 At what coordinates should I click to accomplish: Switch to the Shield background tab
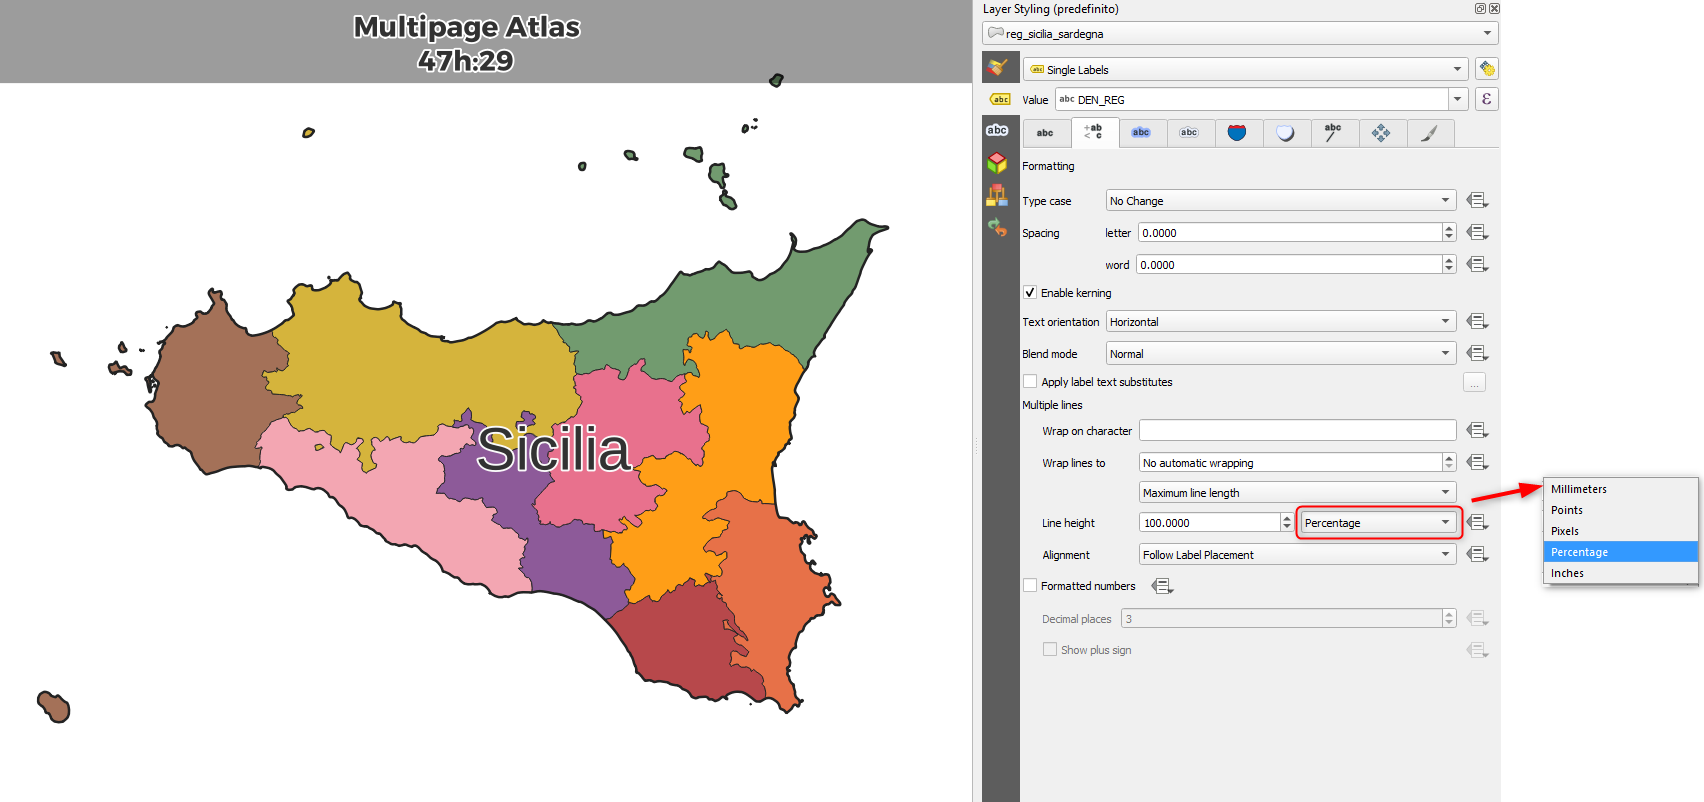(x=1237, y=133)
